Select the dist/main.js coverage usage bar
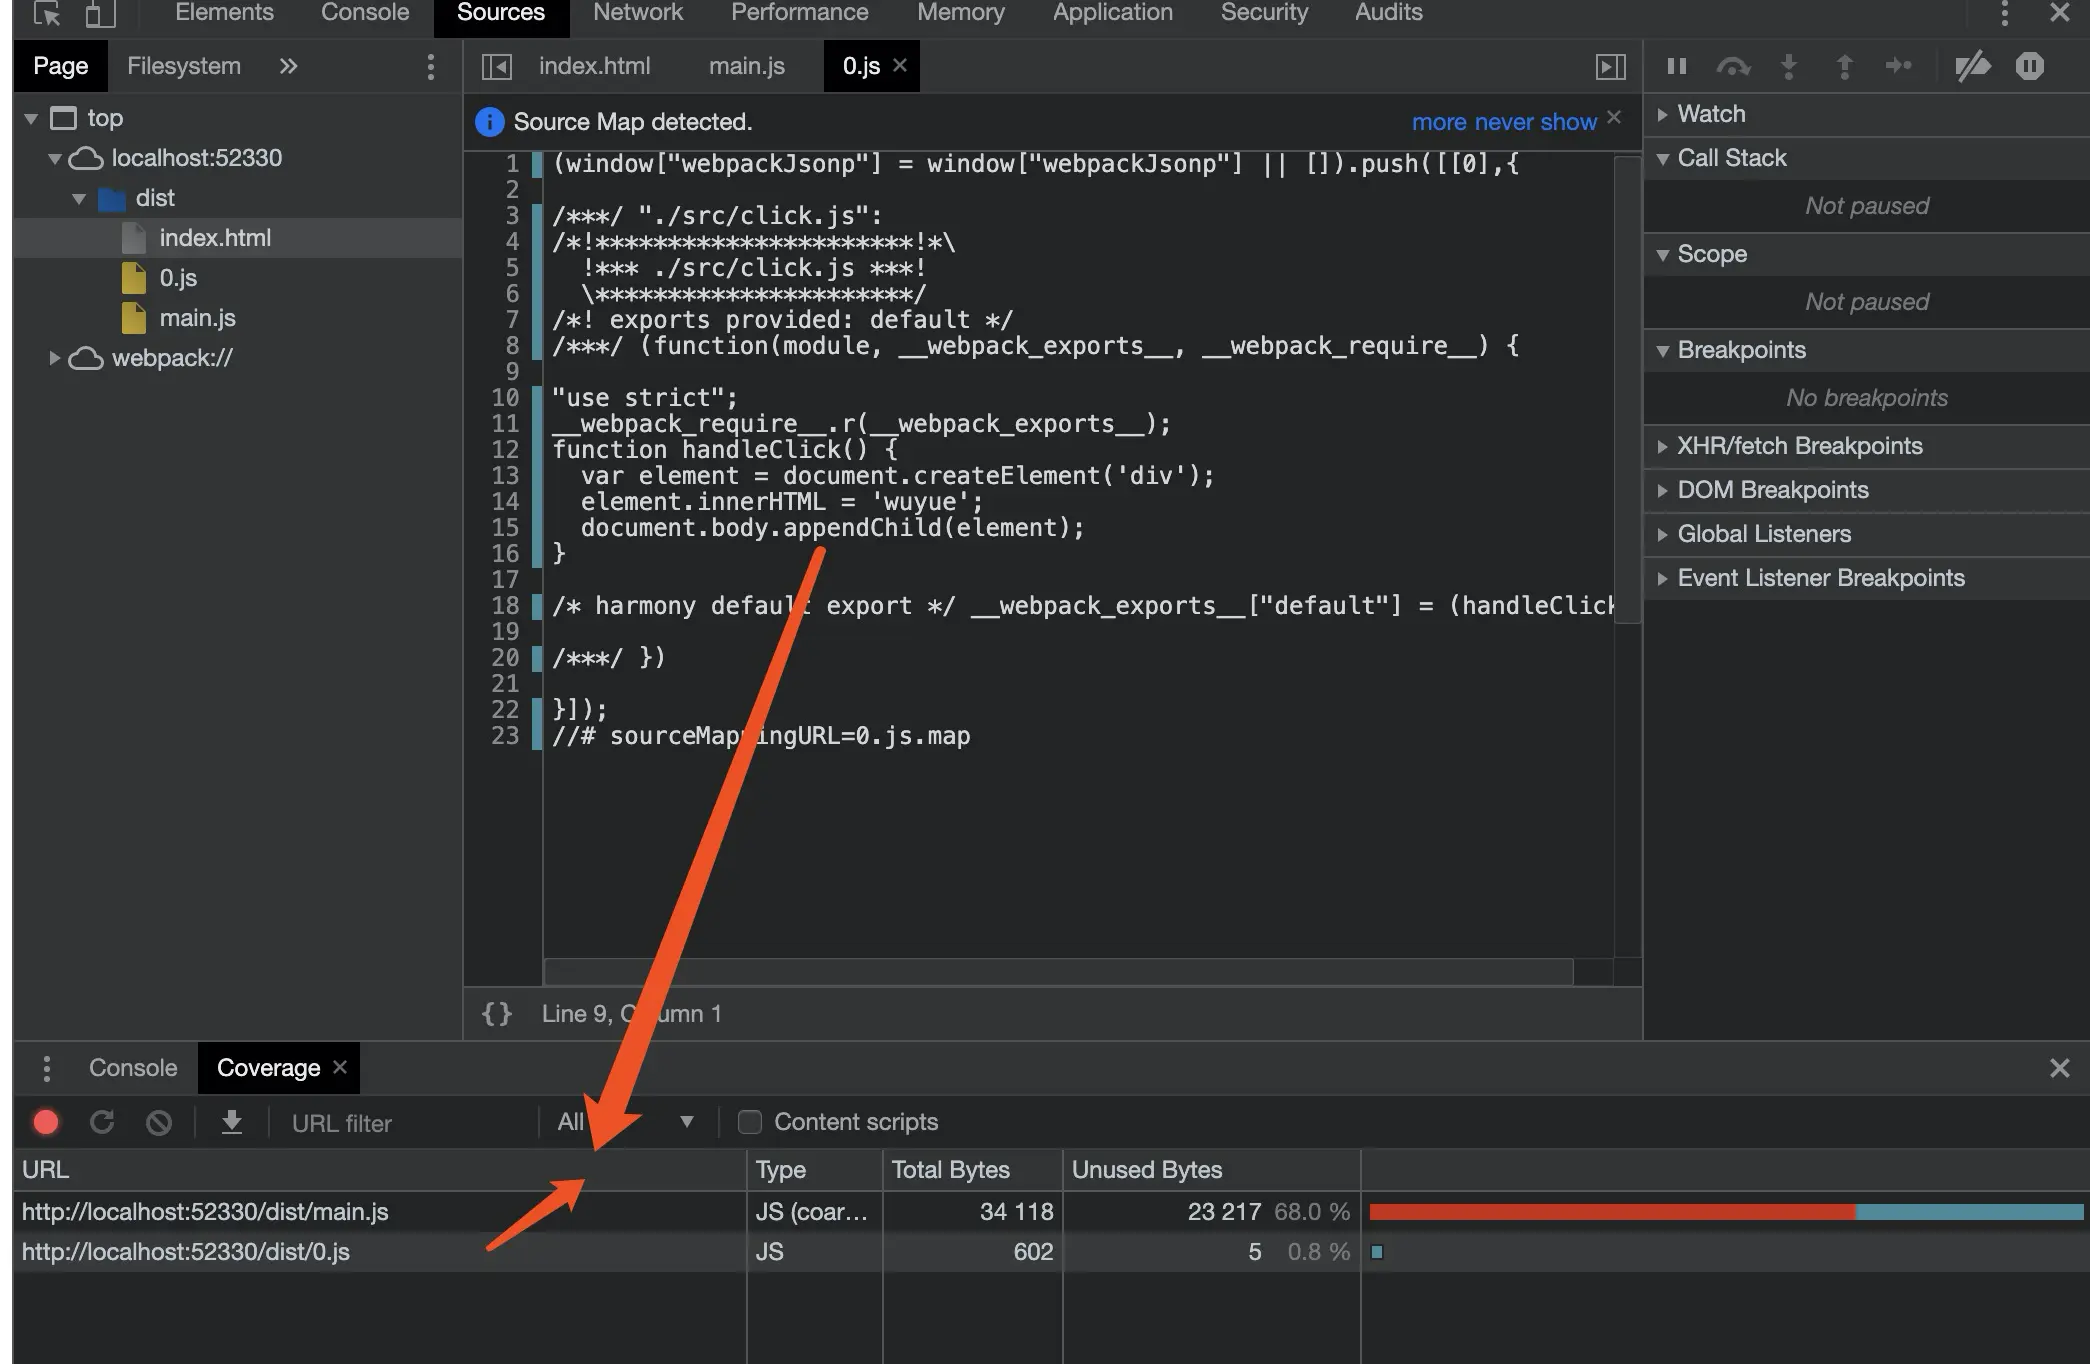 pos(1725,1212)
